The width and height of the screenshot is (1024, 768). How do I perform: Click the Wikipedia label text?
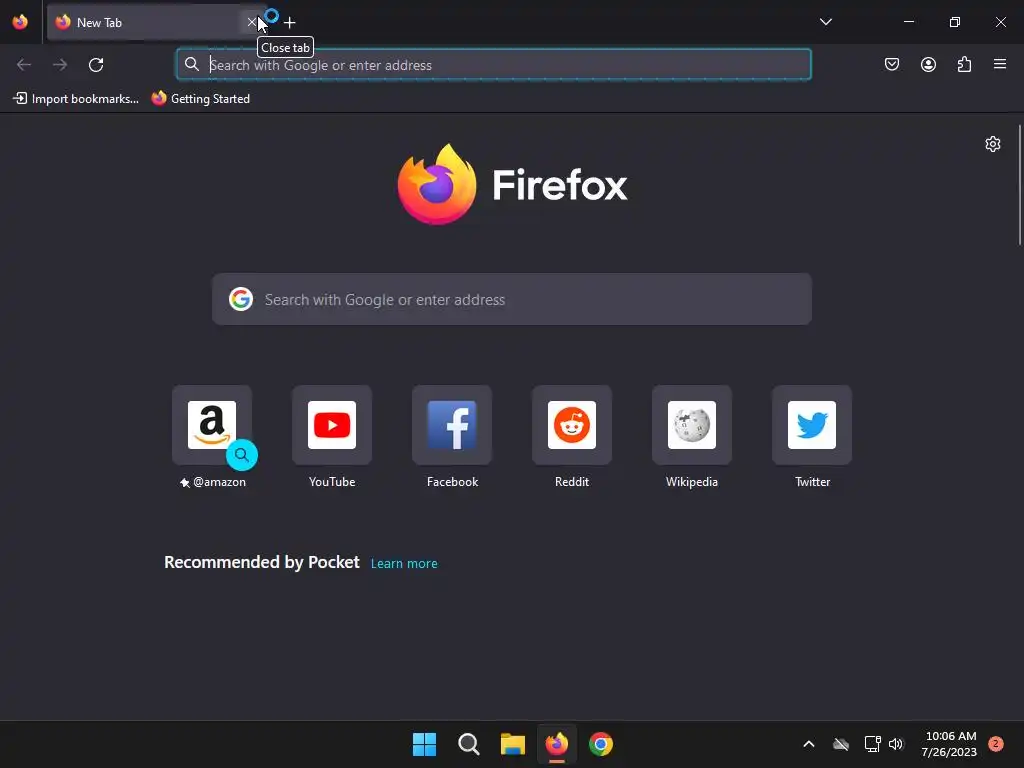(692, 482)
